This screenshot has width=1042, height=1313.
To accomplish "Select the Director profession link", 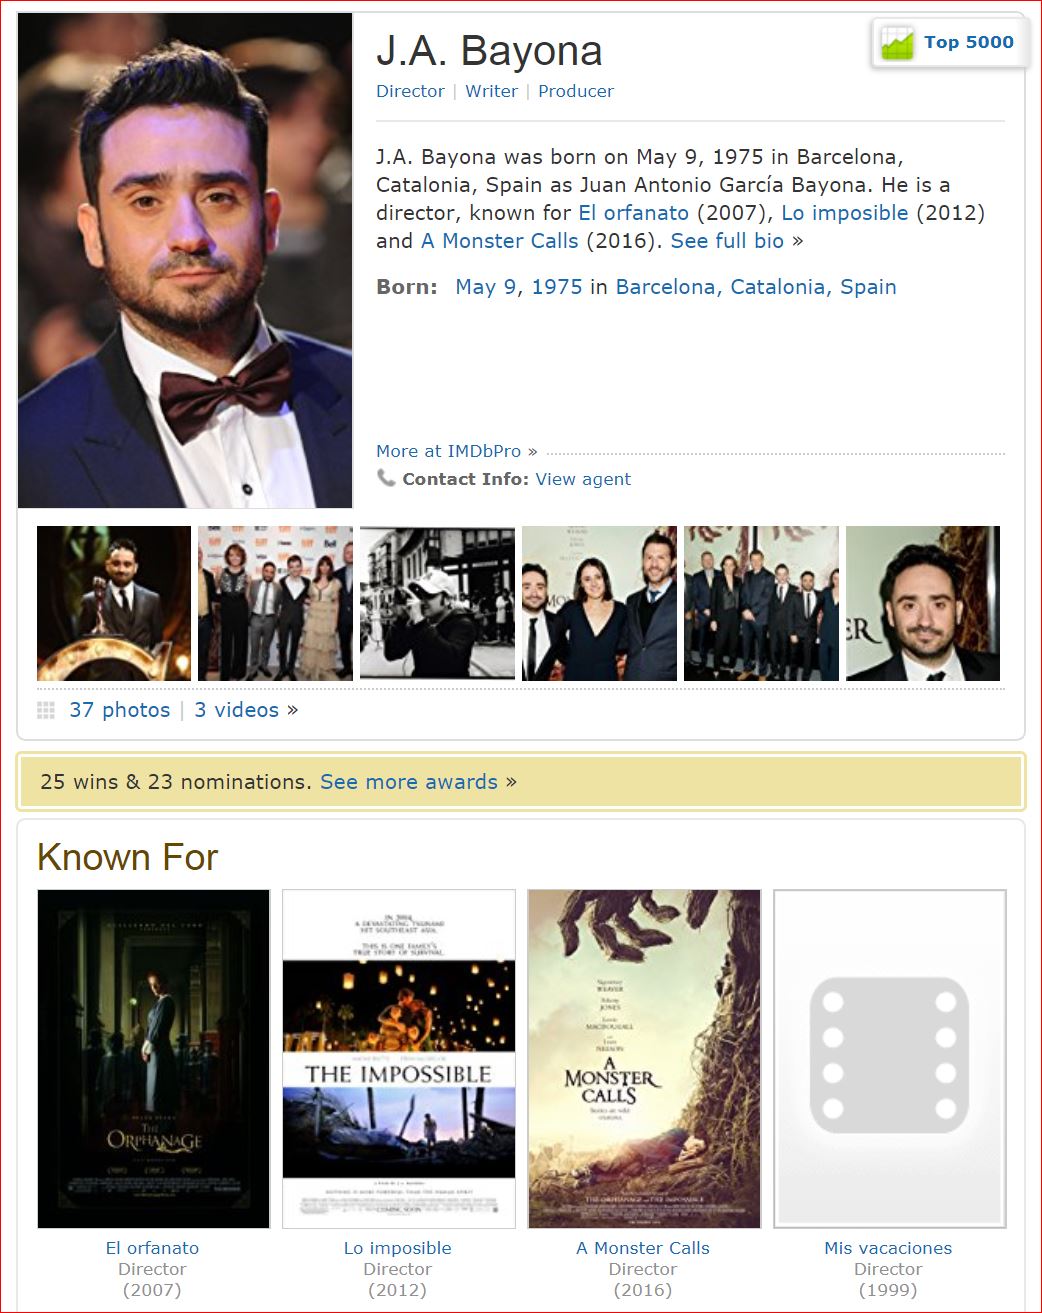I will coord(410,91).
